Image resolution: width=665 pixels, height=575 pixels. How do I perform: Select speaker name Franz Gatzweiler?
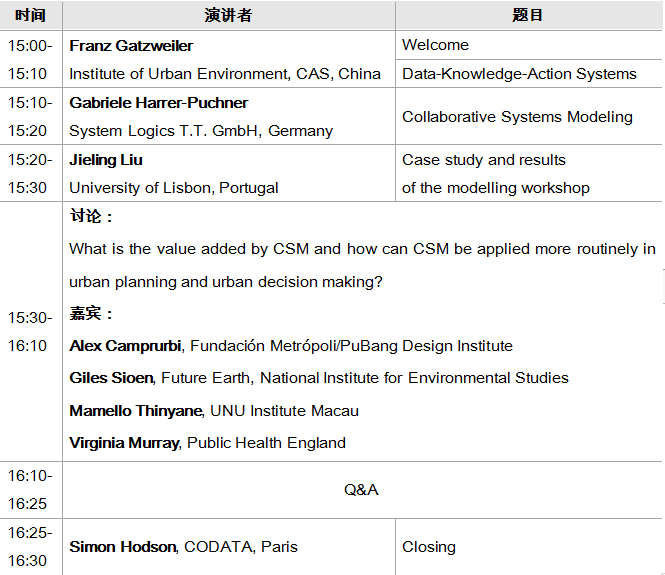(131, 46)
